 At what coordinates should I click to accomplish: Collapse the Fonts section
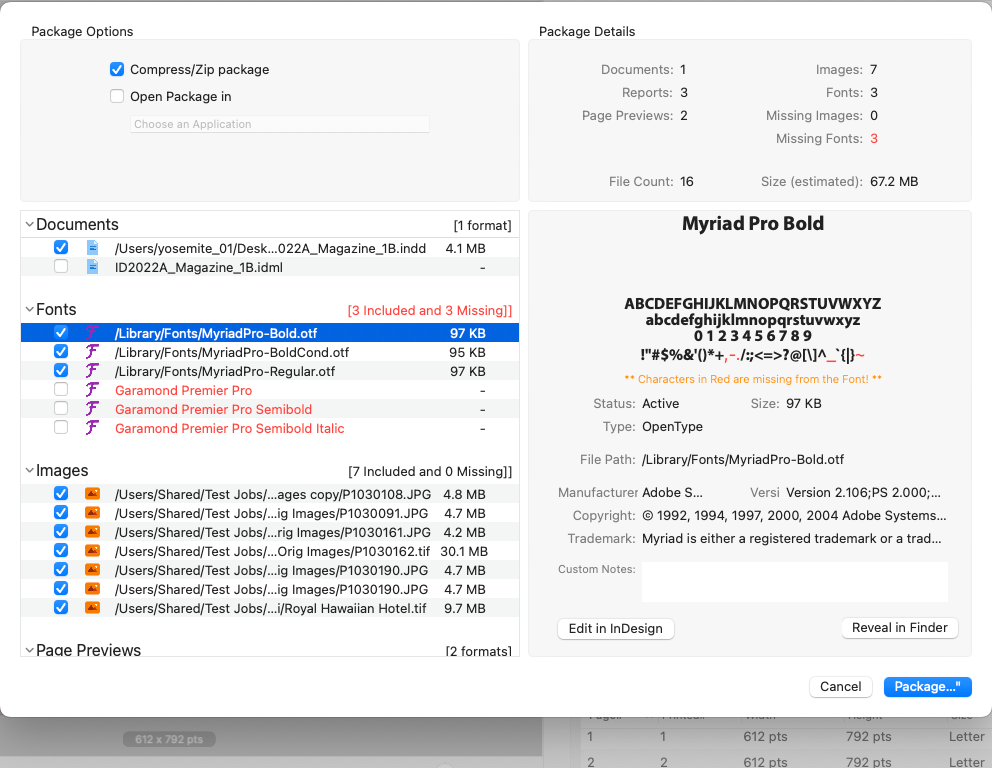pyautogui.click(x=29, y=309)
